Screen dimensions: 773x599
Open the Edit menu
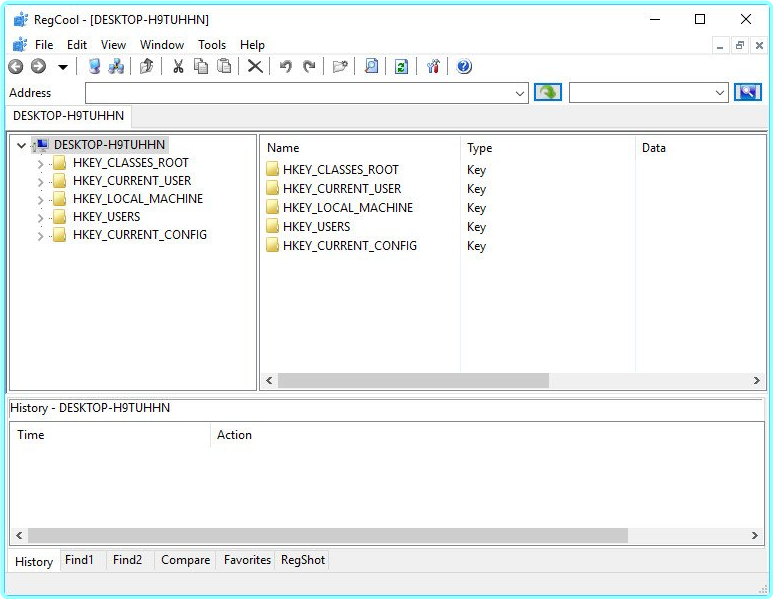[x=77, y=45]
